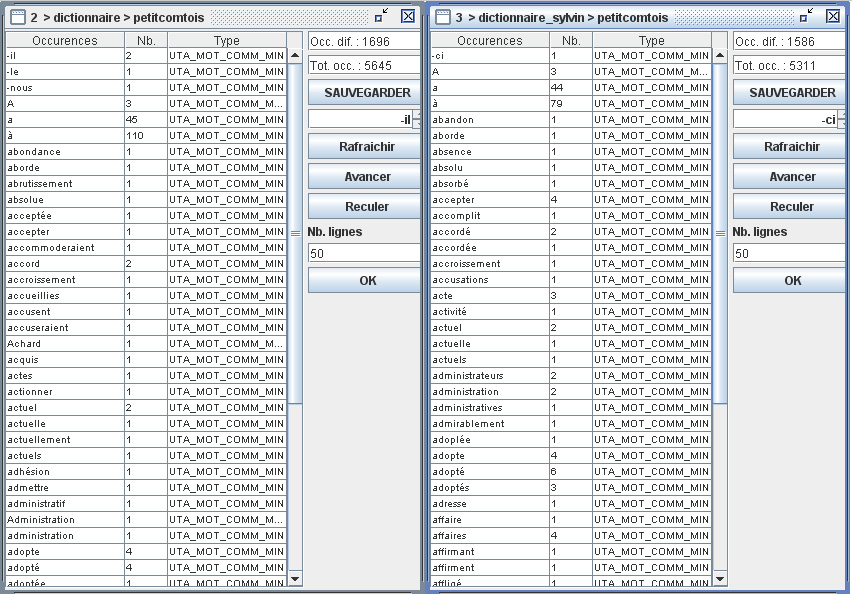Screen dimensions: 852x594
Task: Maximize the dictionnaire_sylvin > petitcomtois window
Action: tap(806, 16)
